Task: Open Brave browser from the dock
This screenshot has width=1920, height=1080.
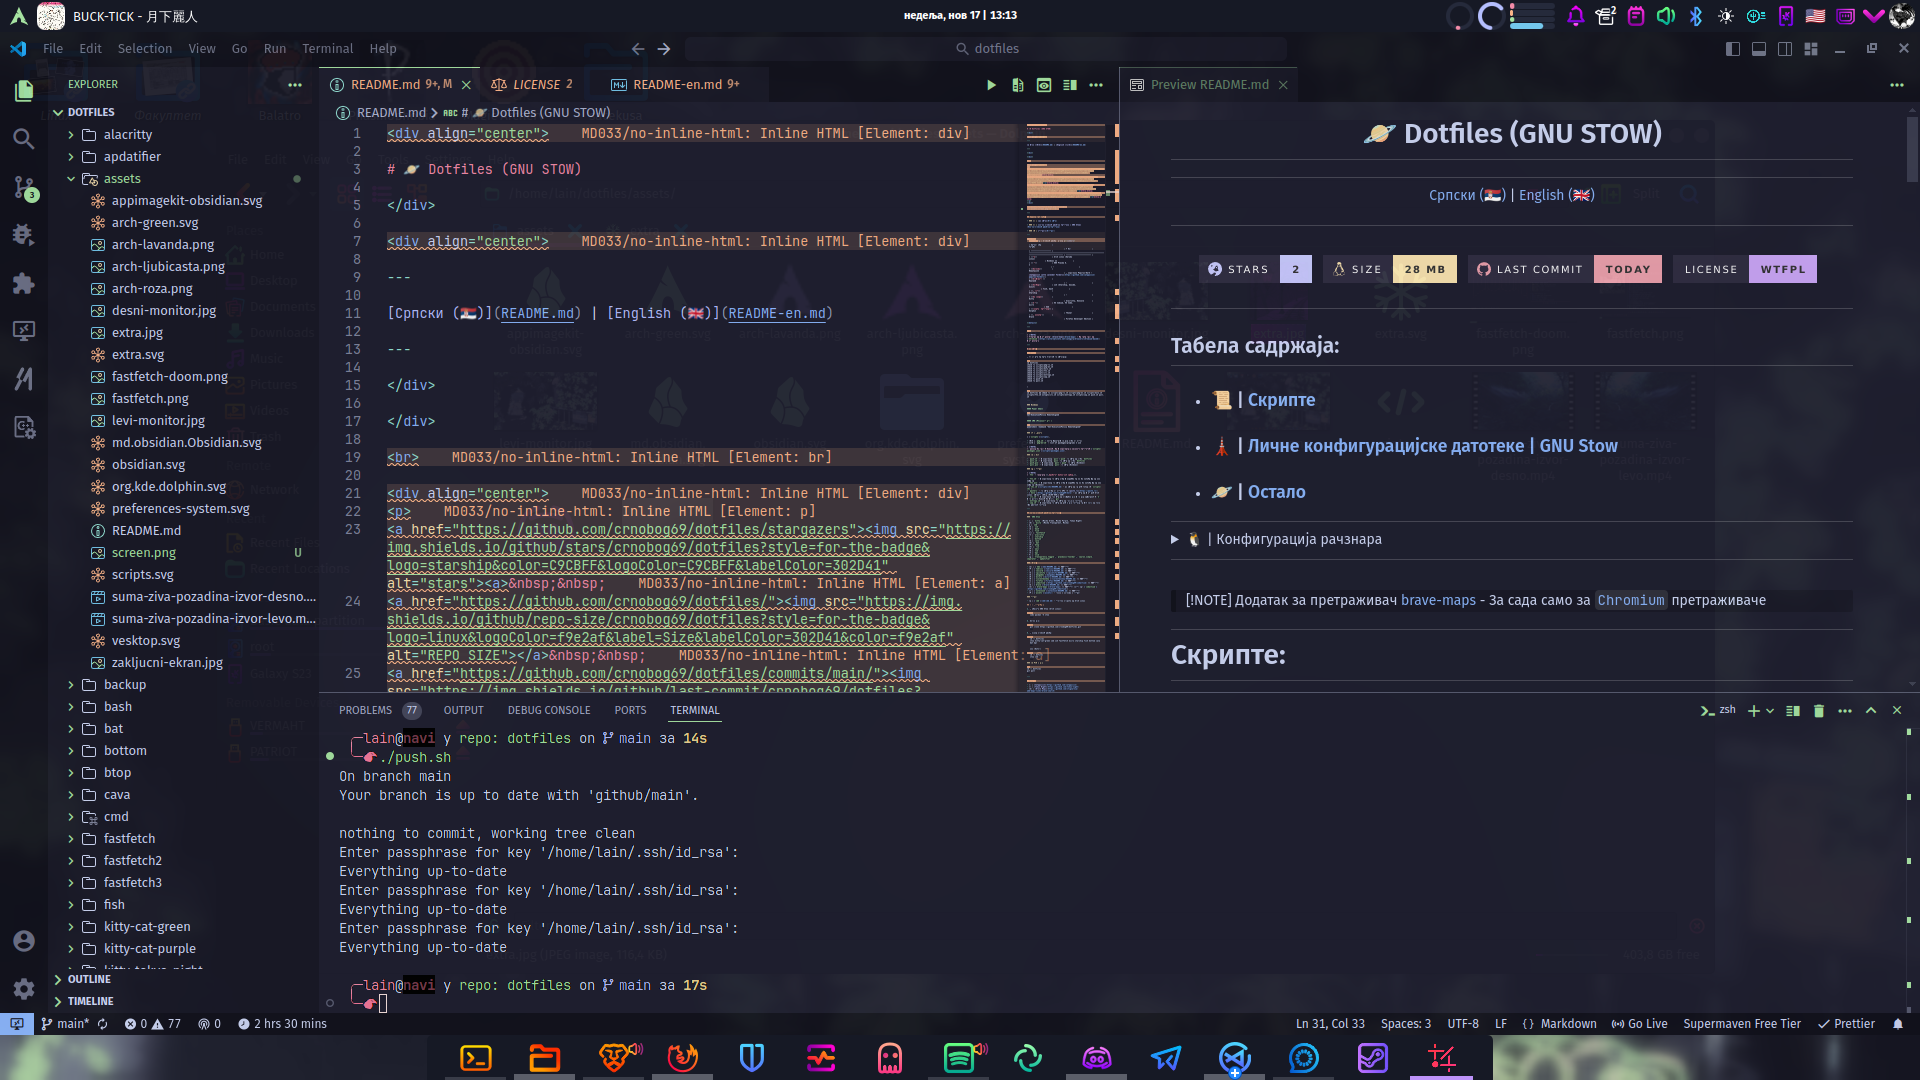Action: 615,1057
